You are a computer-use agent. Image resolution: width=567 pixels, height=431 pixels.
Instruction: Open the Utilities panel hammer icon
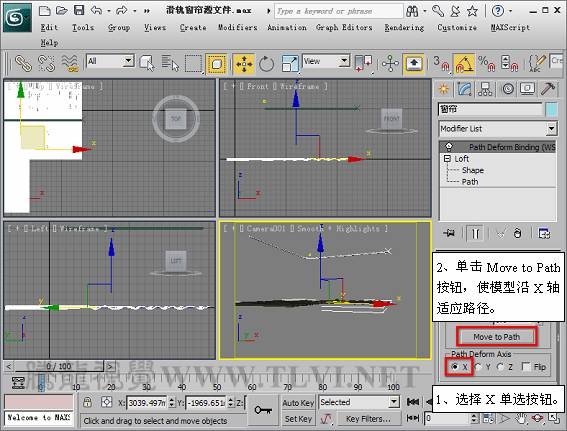pos(548,89)
